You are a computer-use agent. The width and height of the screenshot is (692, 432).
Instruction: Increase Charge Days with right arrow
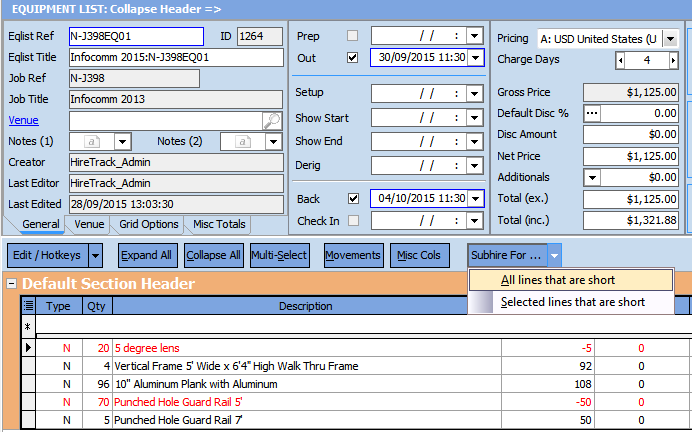pyautogui.click(x=674, y=60)
